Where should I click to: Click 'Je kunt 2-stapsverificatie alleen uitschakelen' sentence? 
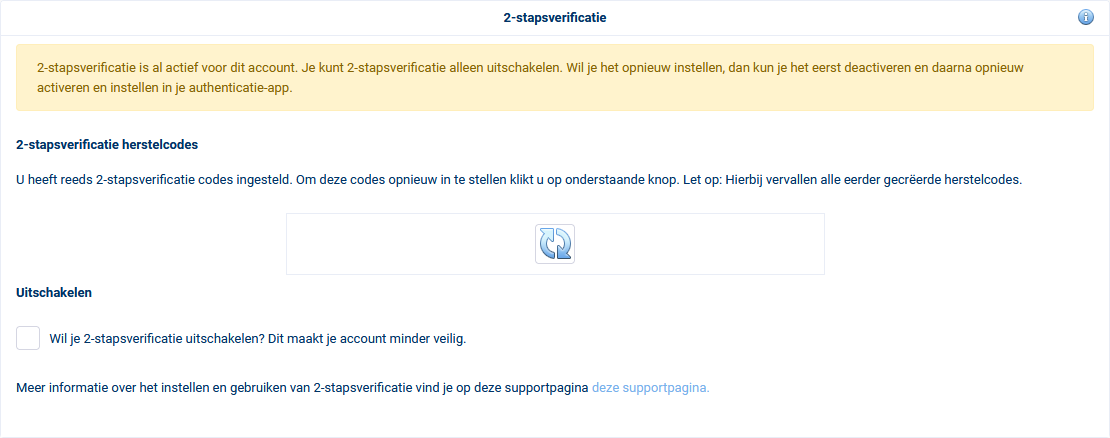click(x=400, y=69)
